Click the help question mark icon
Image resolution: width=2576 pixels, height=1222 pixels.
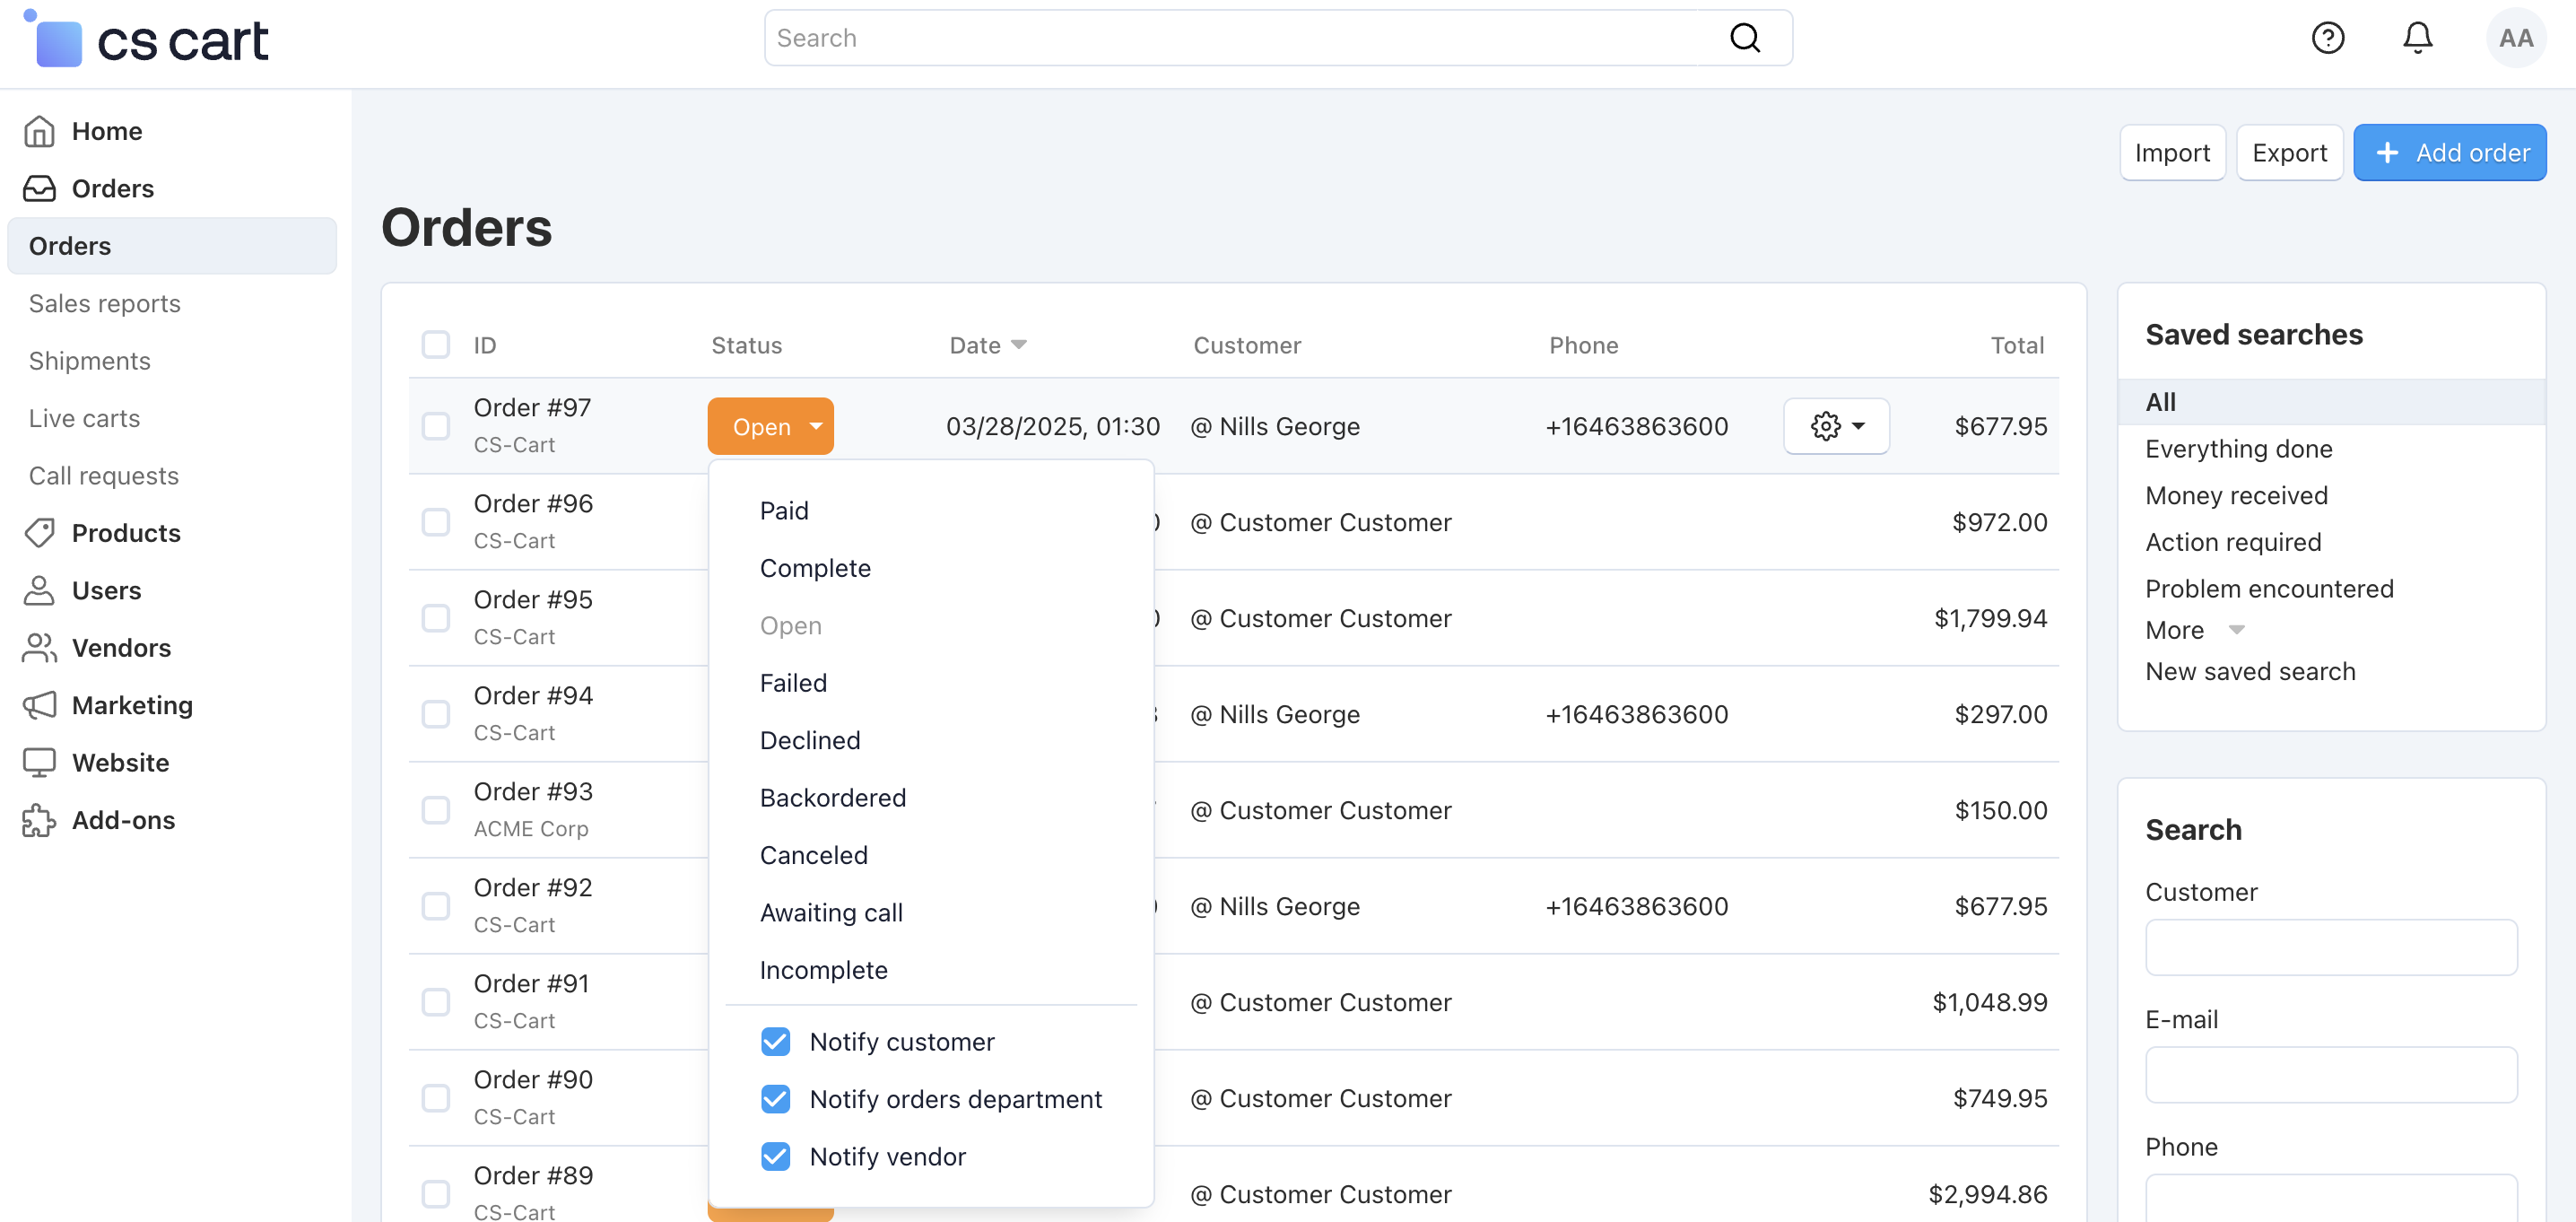point(2328,38)
